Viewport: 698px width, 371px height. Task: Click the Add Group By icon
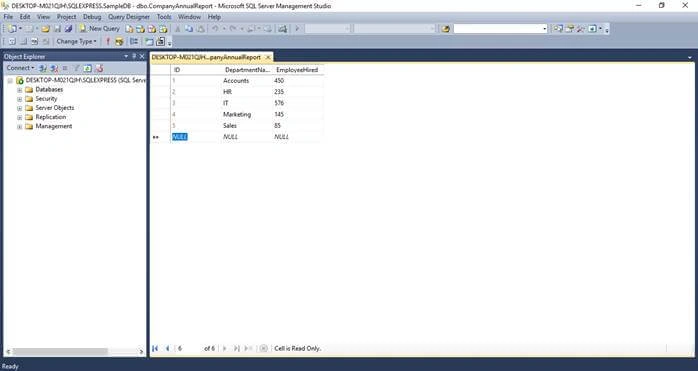point(134,41)
